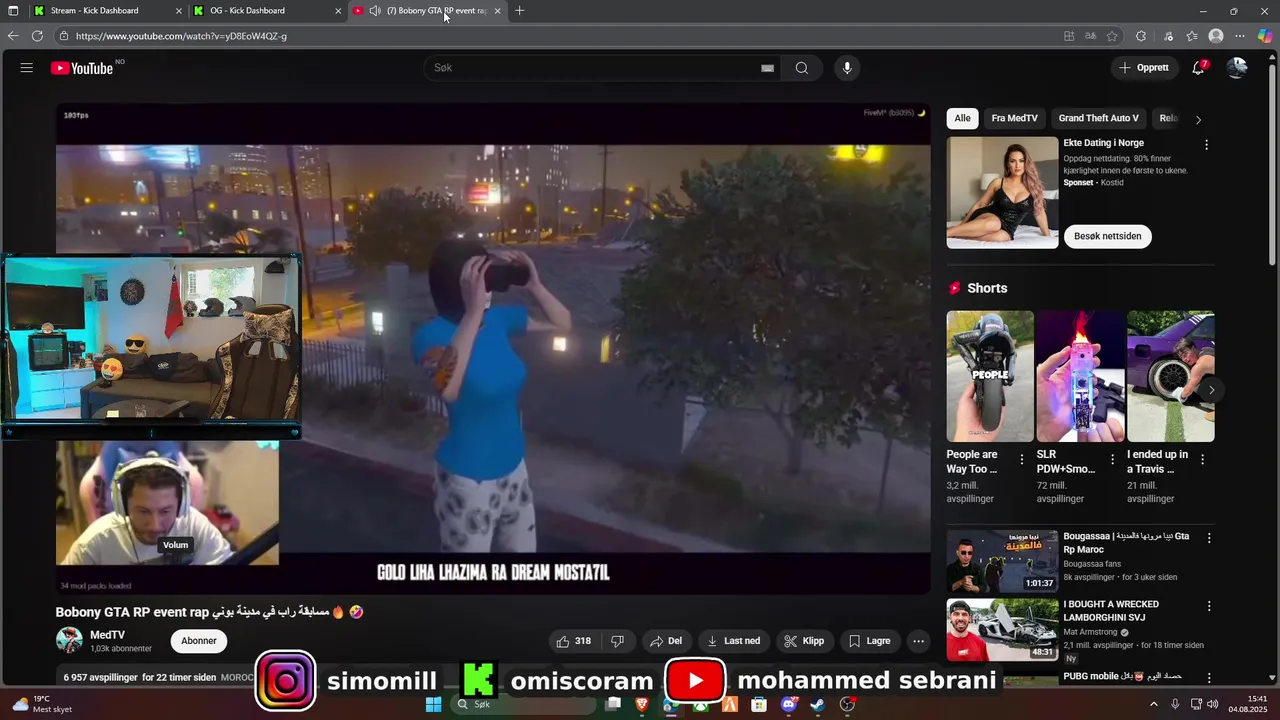Add page to favorites star
The width and height of the screenshot is (1280, 720).
(x=1112, y=36)
